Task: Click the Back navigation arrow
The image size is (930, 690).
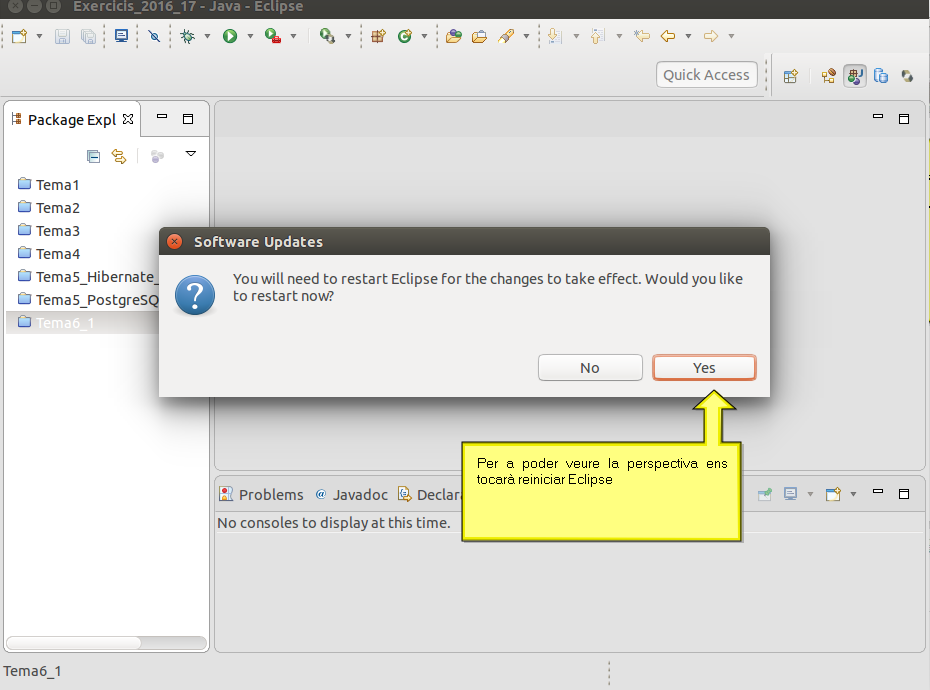Action: point(668,36)
